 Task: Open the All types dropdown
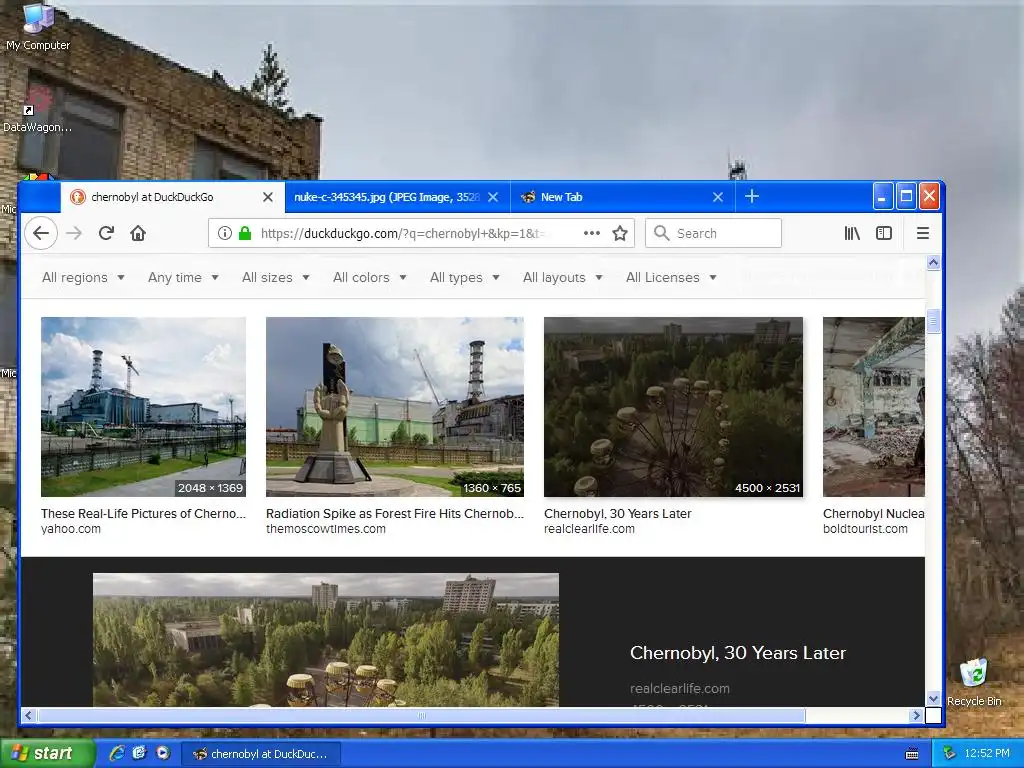(464, 278)
